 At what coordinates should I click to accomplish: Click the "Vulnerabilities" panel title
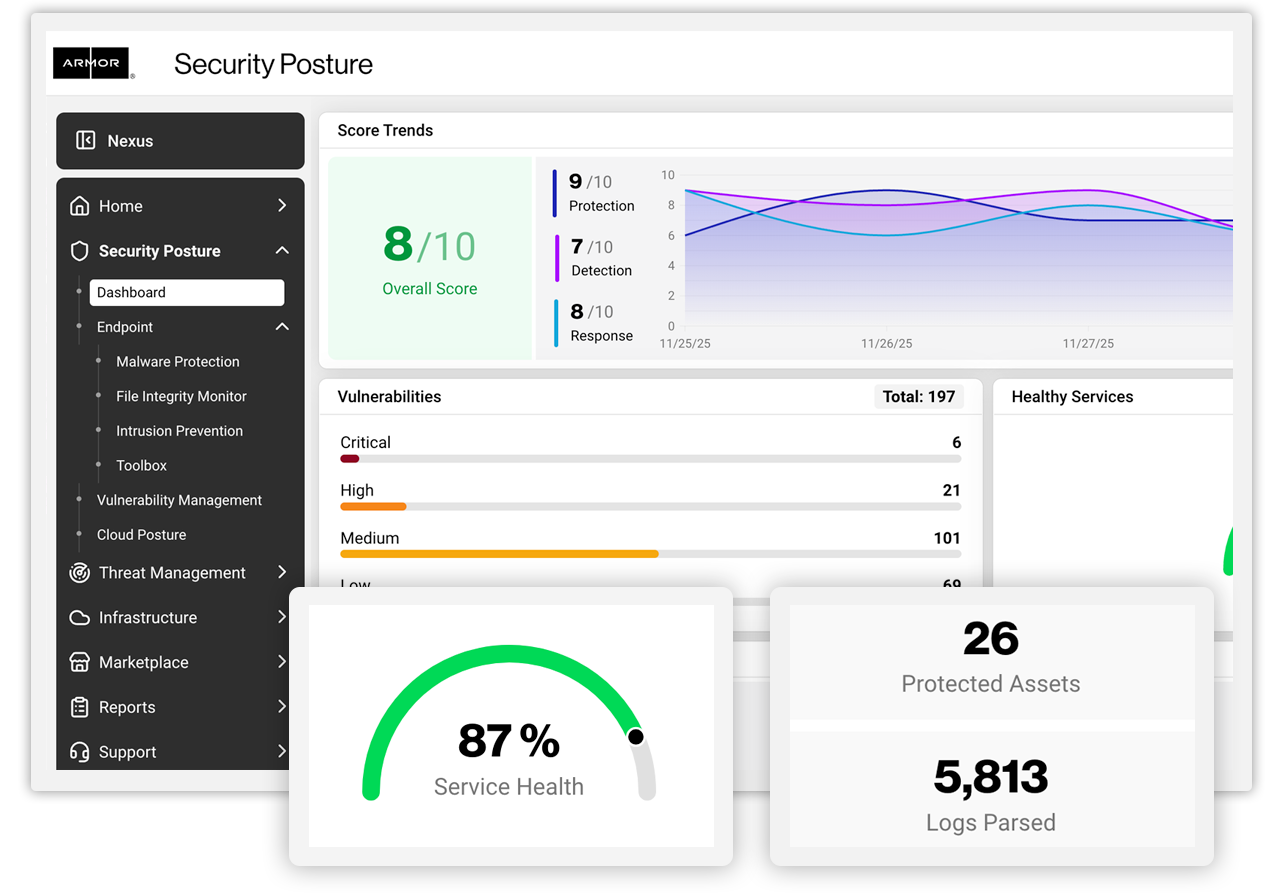[389, 397]
